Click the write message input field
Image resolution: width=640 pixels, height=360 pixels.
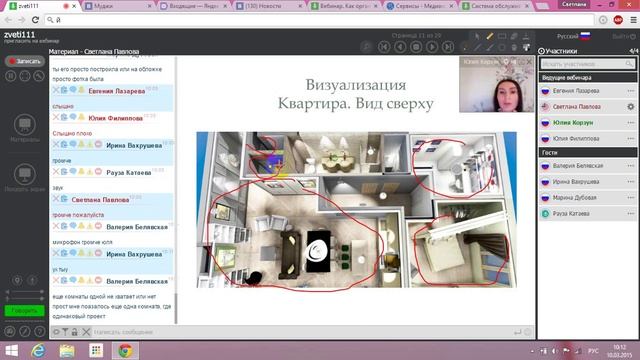click(x=302, y=332)
